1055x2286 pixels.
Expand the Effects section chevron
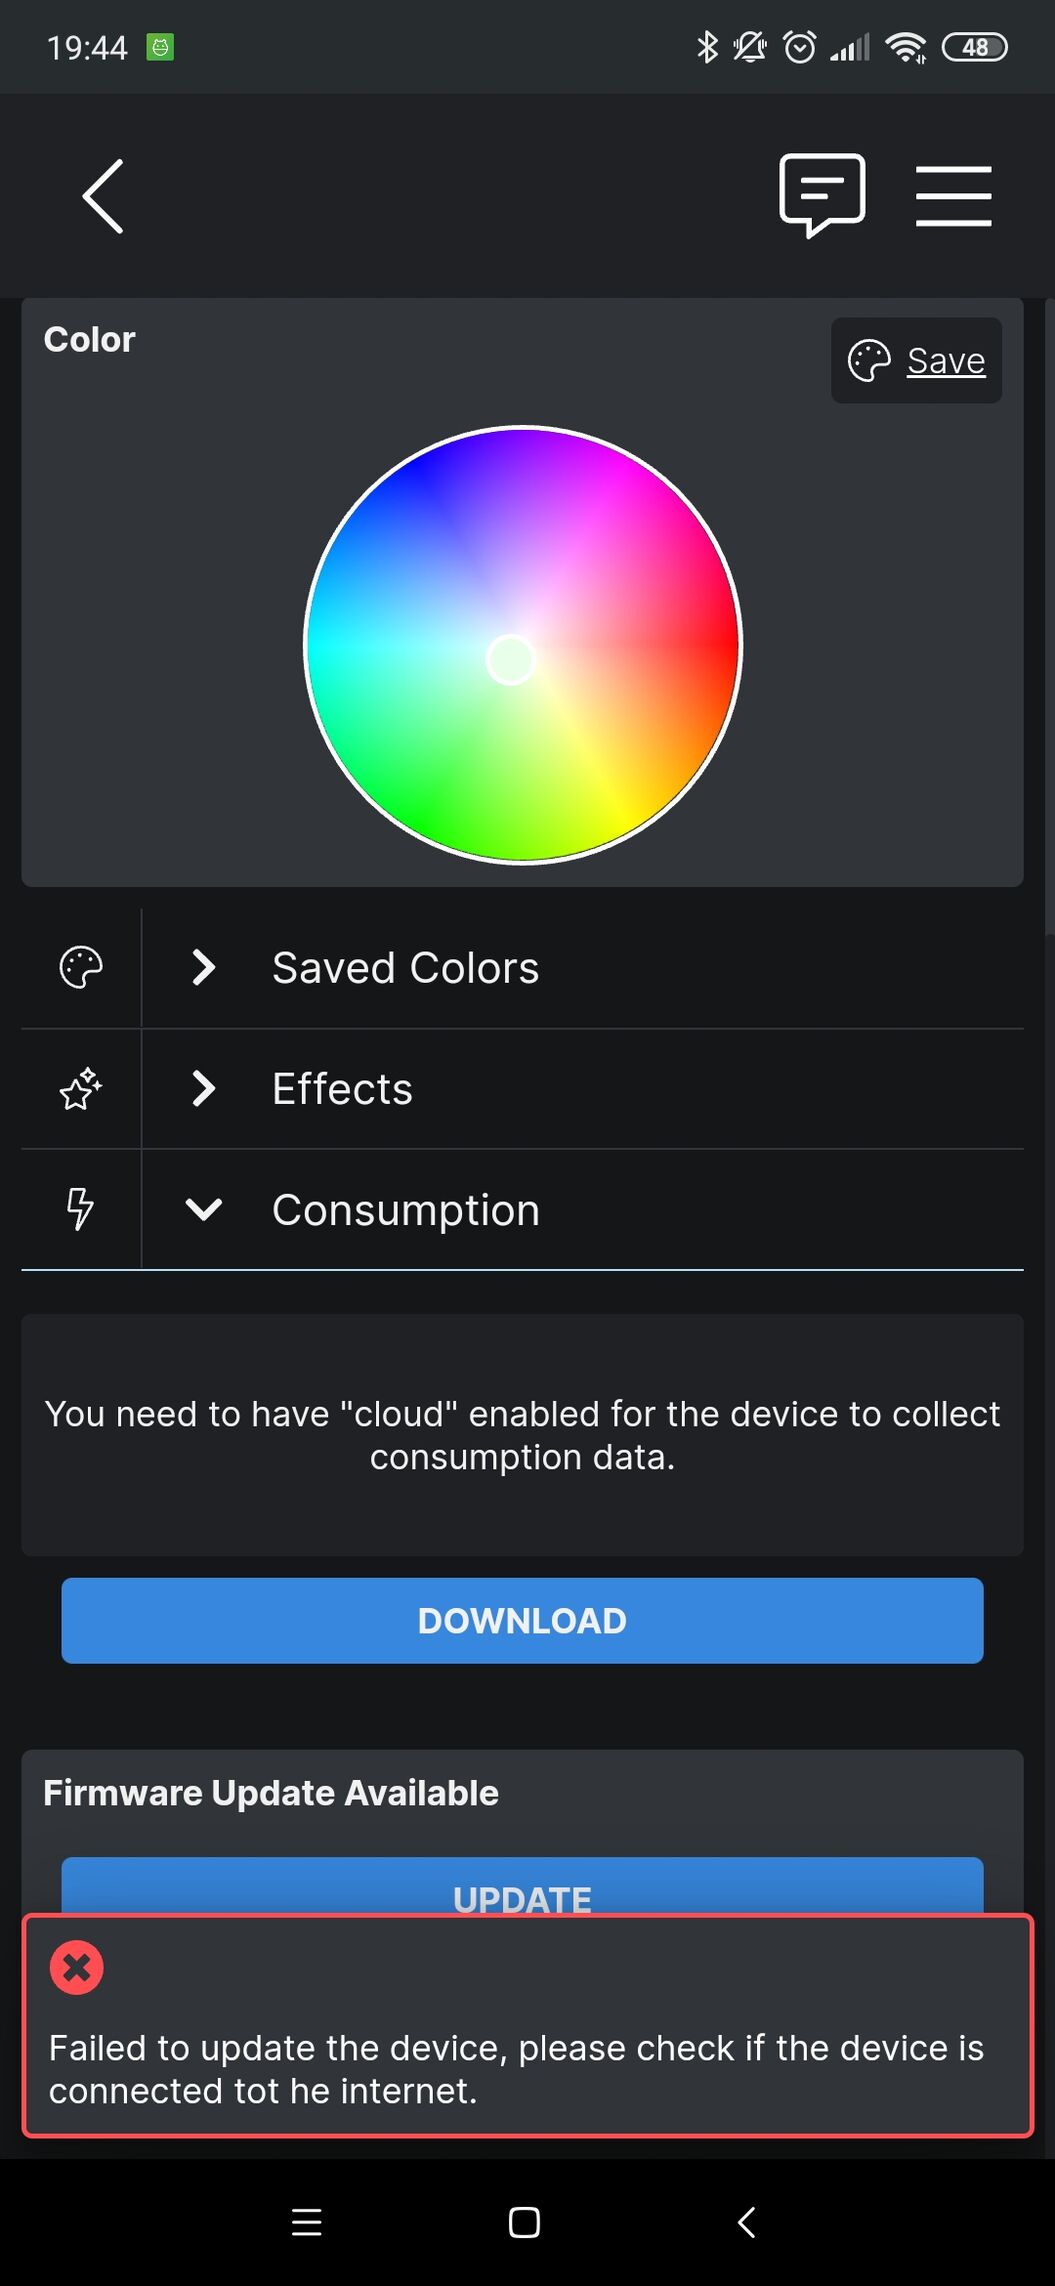(x=203, y=1088)
